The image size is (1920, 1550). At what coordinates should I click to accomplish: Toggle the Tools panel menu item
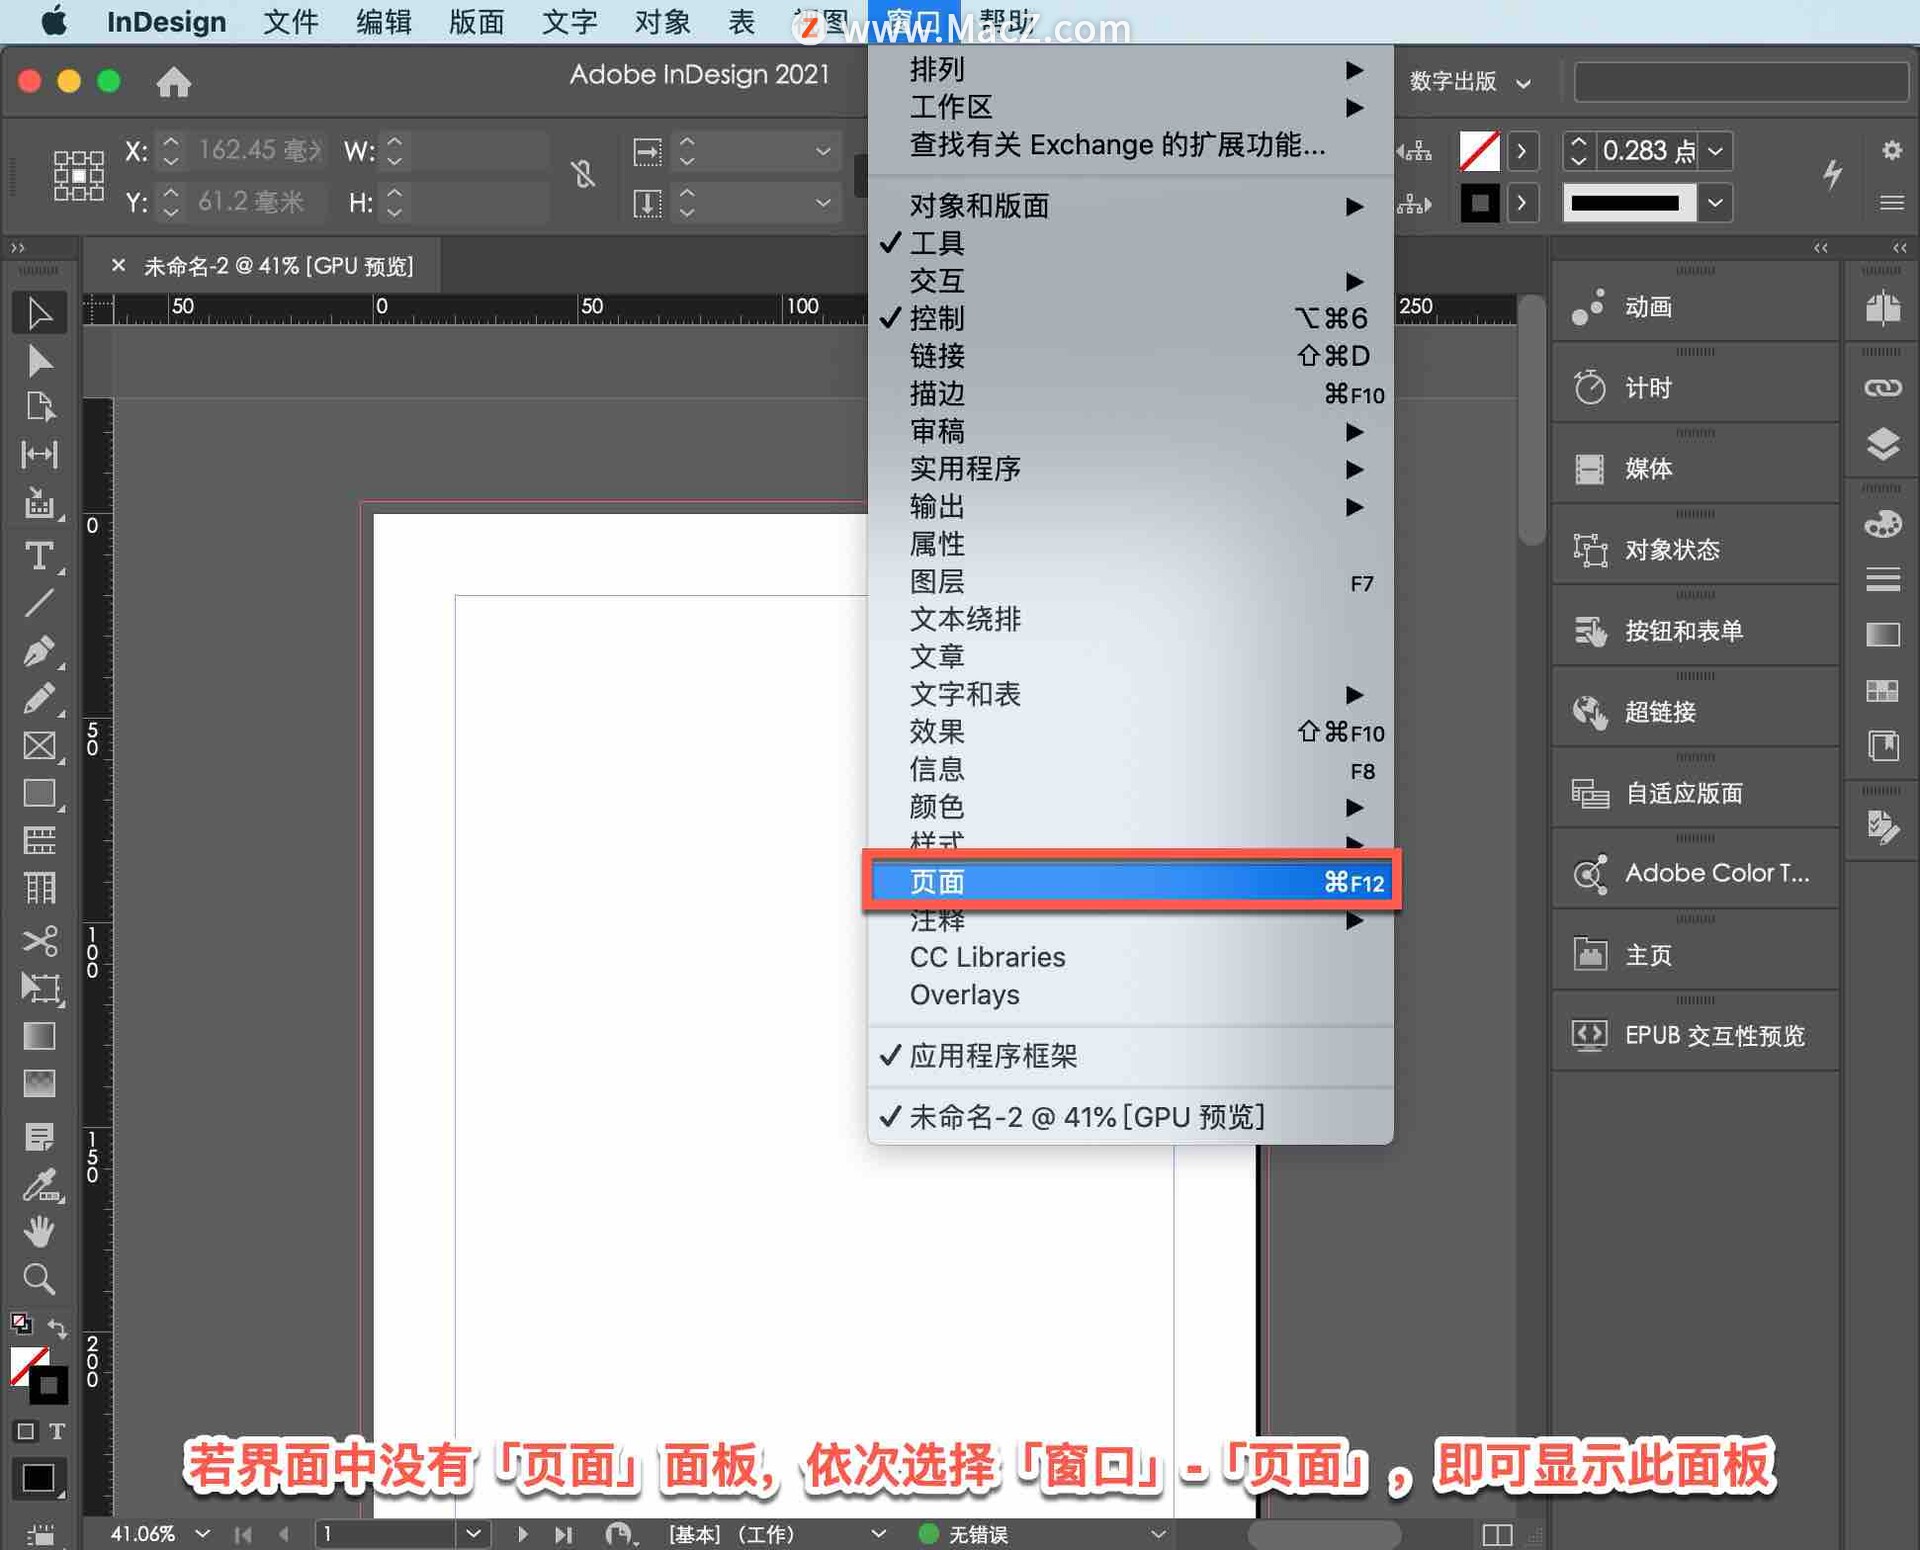coord(936,243)
